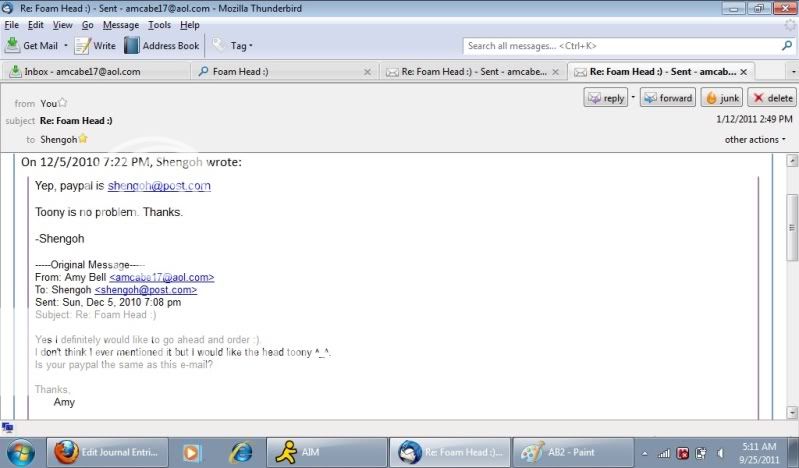Forward this email
This screenshot has width=799, height=468.
[668, 98]
